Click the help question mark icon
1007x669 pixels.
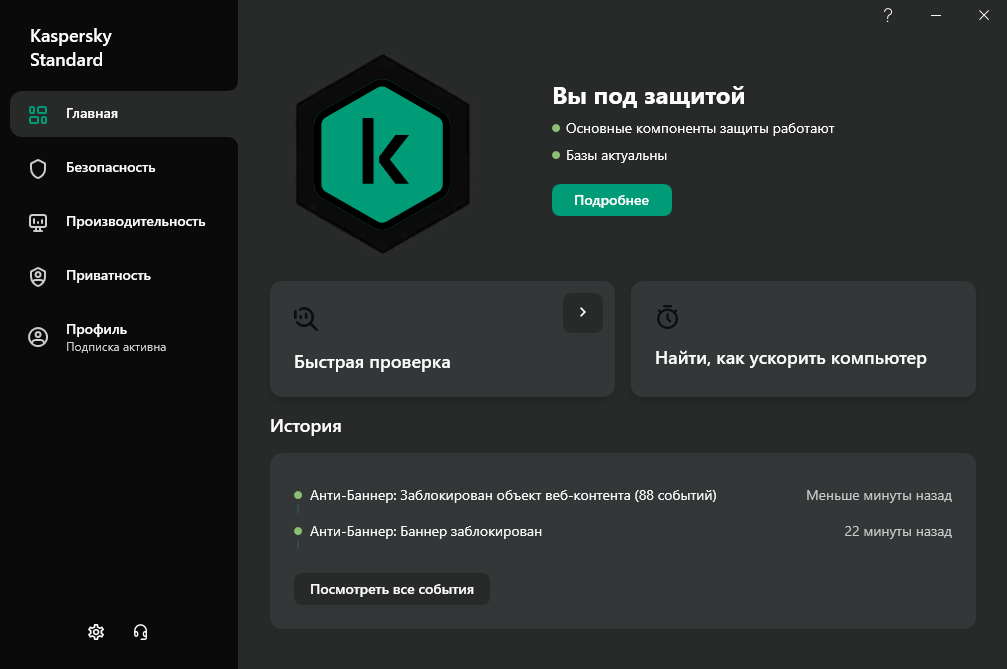888,15
